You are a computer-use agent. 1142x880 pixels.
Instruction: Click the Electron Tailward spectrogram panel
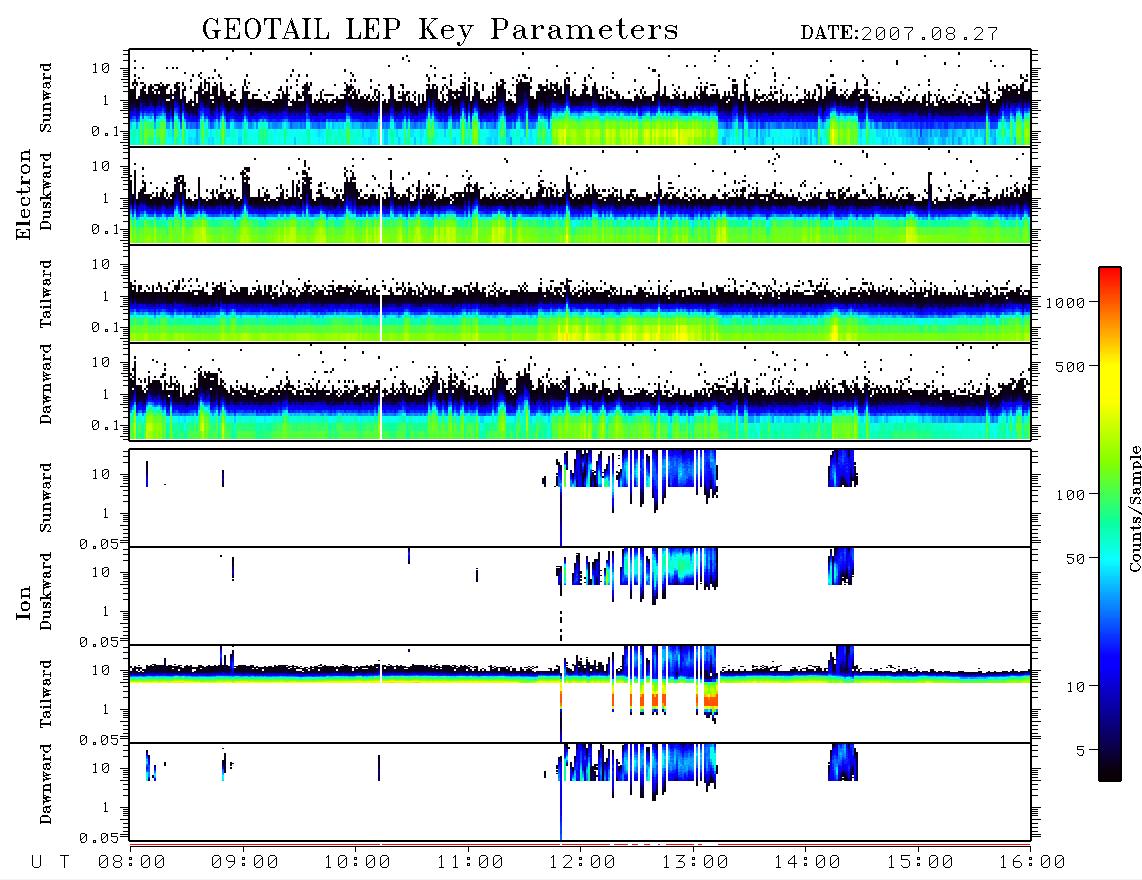pyautogui.click(x=580, y=294)
